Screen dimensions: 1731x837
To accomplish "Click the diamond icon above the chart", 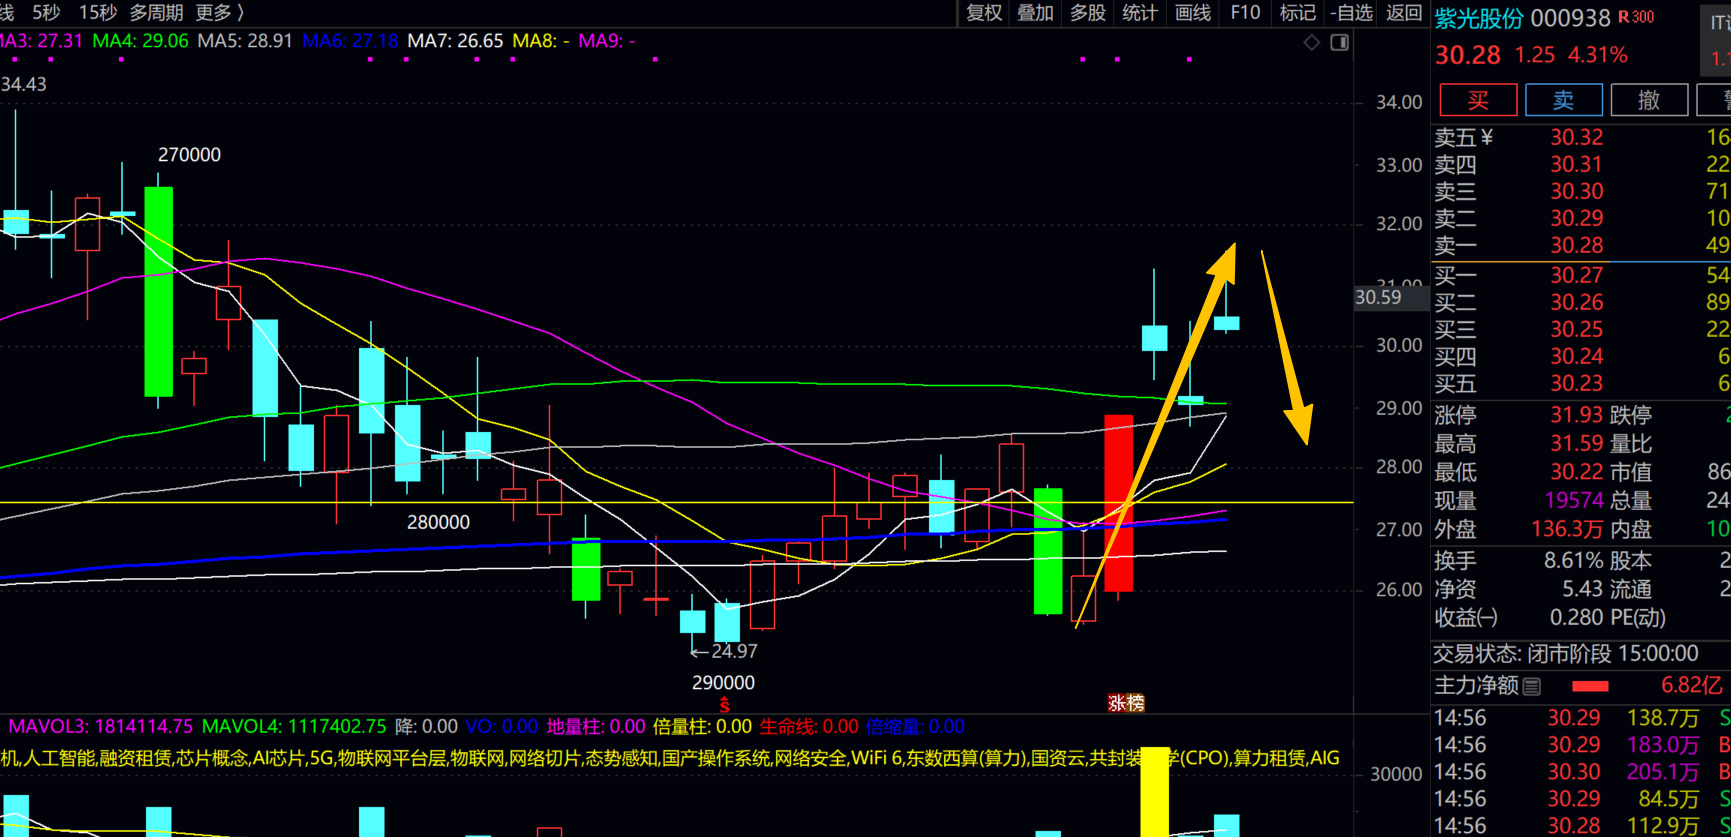I will (x=1312, y=42).
